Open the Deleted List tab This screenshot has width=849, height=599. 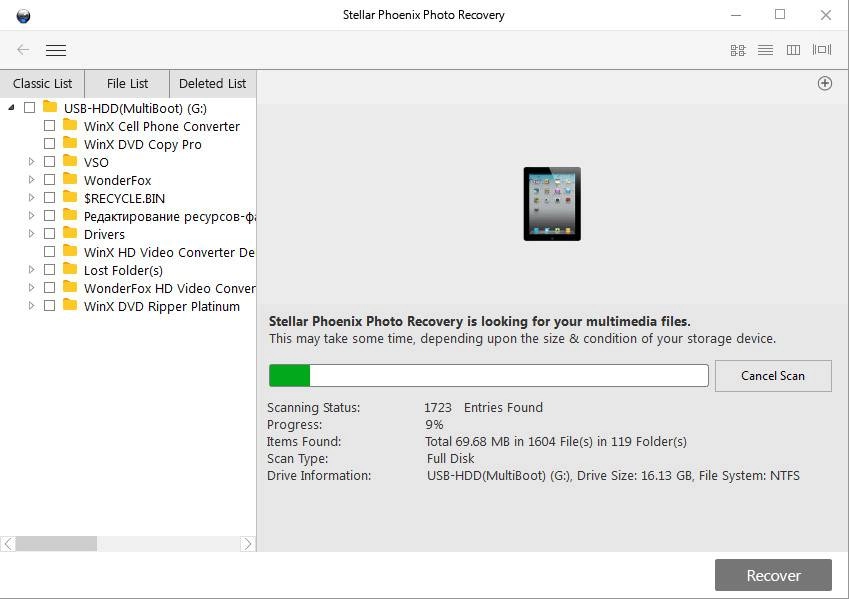click(x=212, y=83)
